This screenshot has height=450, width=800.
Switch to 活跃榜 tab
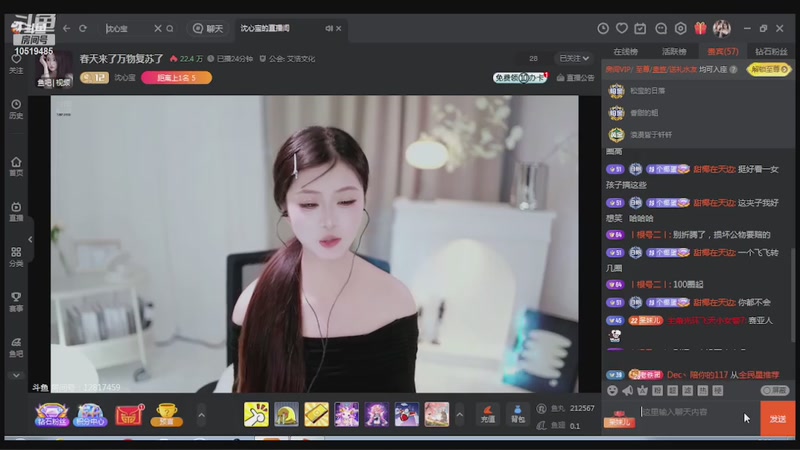coord(674,52)
